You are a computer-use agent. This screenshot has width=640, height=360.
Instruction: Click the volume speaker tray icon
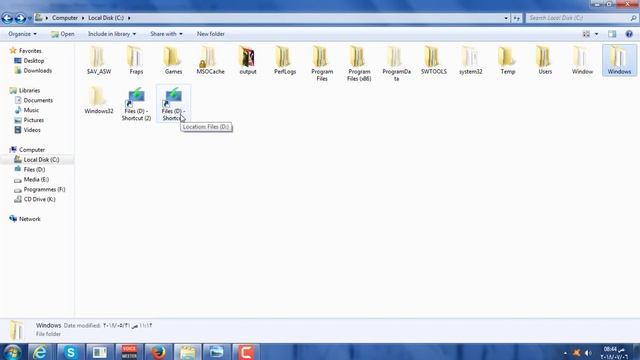(588, 353)
